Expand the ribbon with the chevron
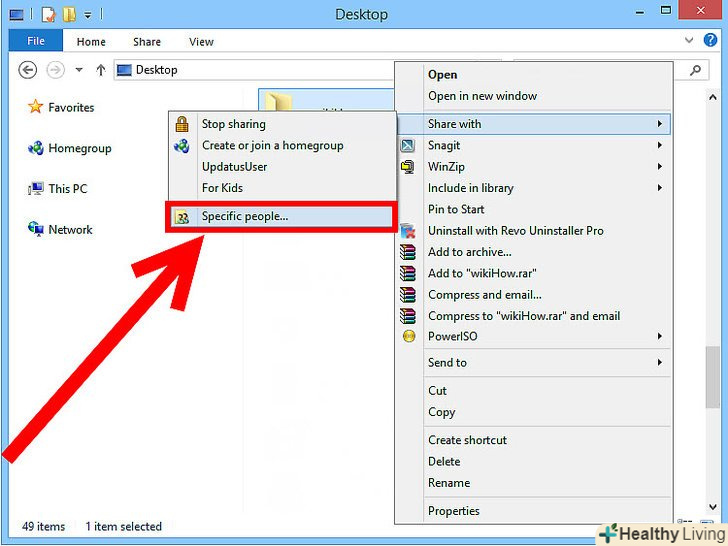Screen dimensions: 728x546 coord(689,41)
